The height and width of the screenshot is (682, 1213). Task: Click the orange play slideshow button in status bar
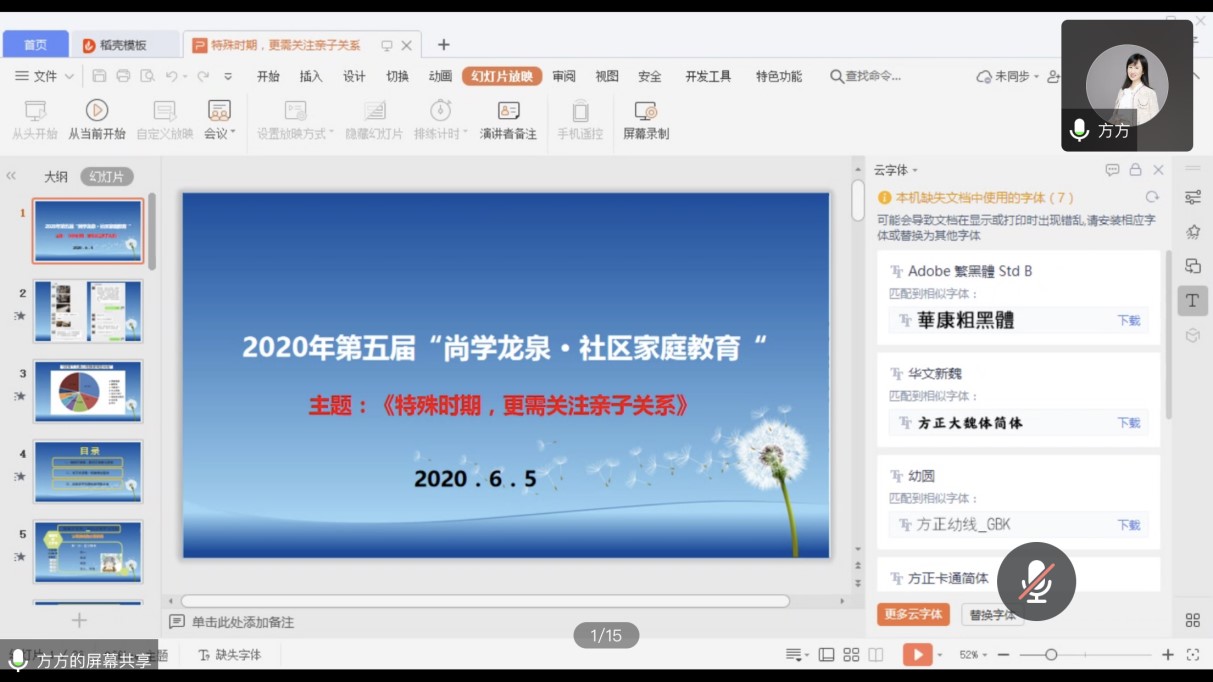(x=916, y=655)
